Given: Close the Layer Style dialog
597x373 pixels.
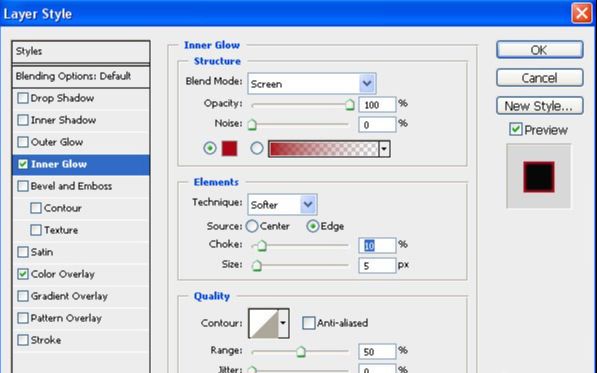Looking at the screenshot, I should pyautogui.click(x=582, y=13).
